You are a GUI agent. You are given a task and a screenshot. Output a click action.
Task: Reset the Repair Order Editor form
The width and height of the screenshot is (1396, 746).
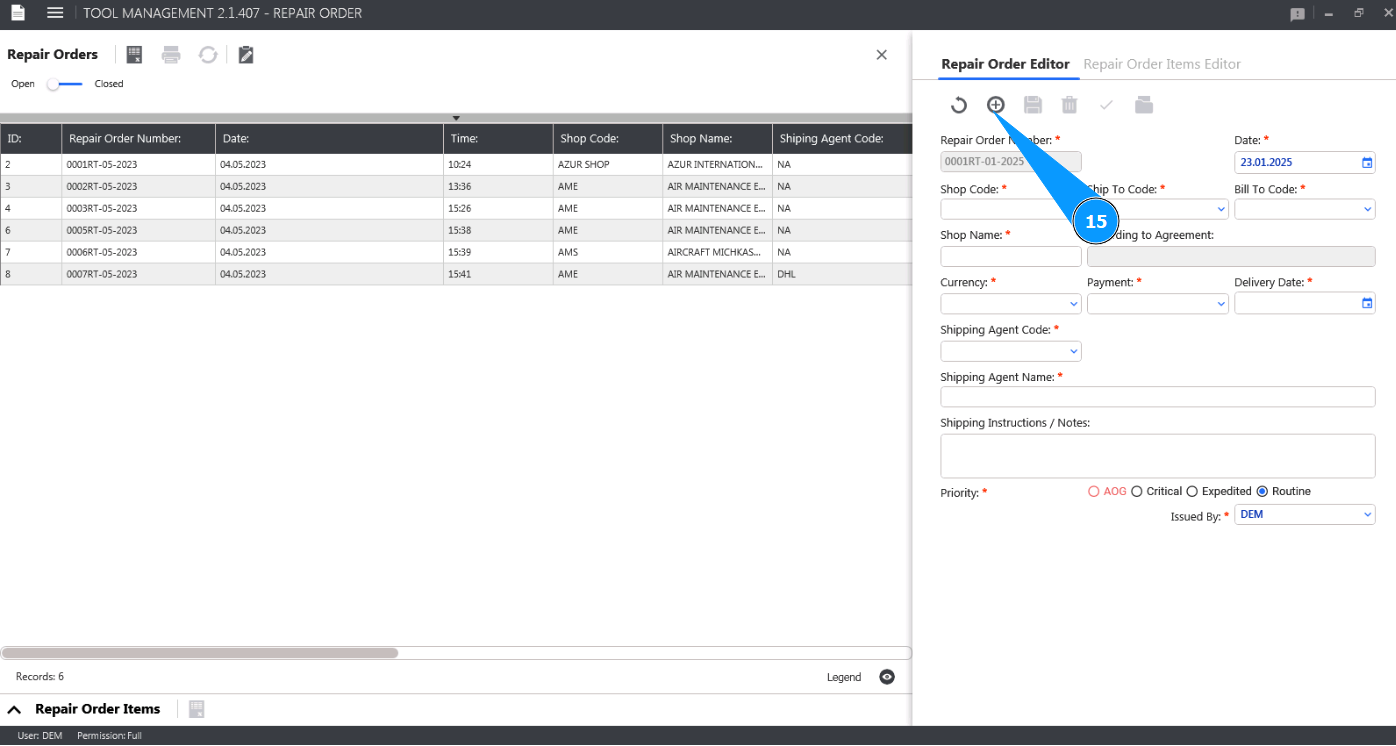click(x=959, y=105)
